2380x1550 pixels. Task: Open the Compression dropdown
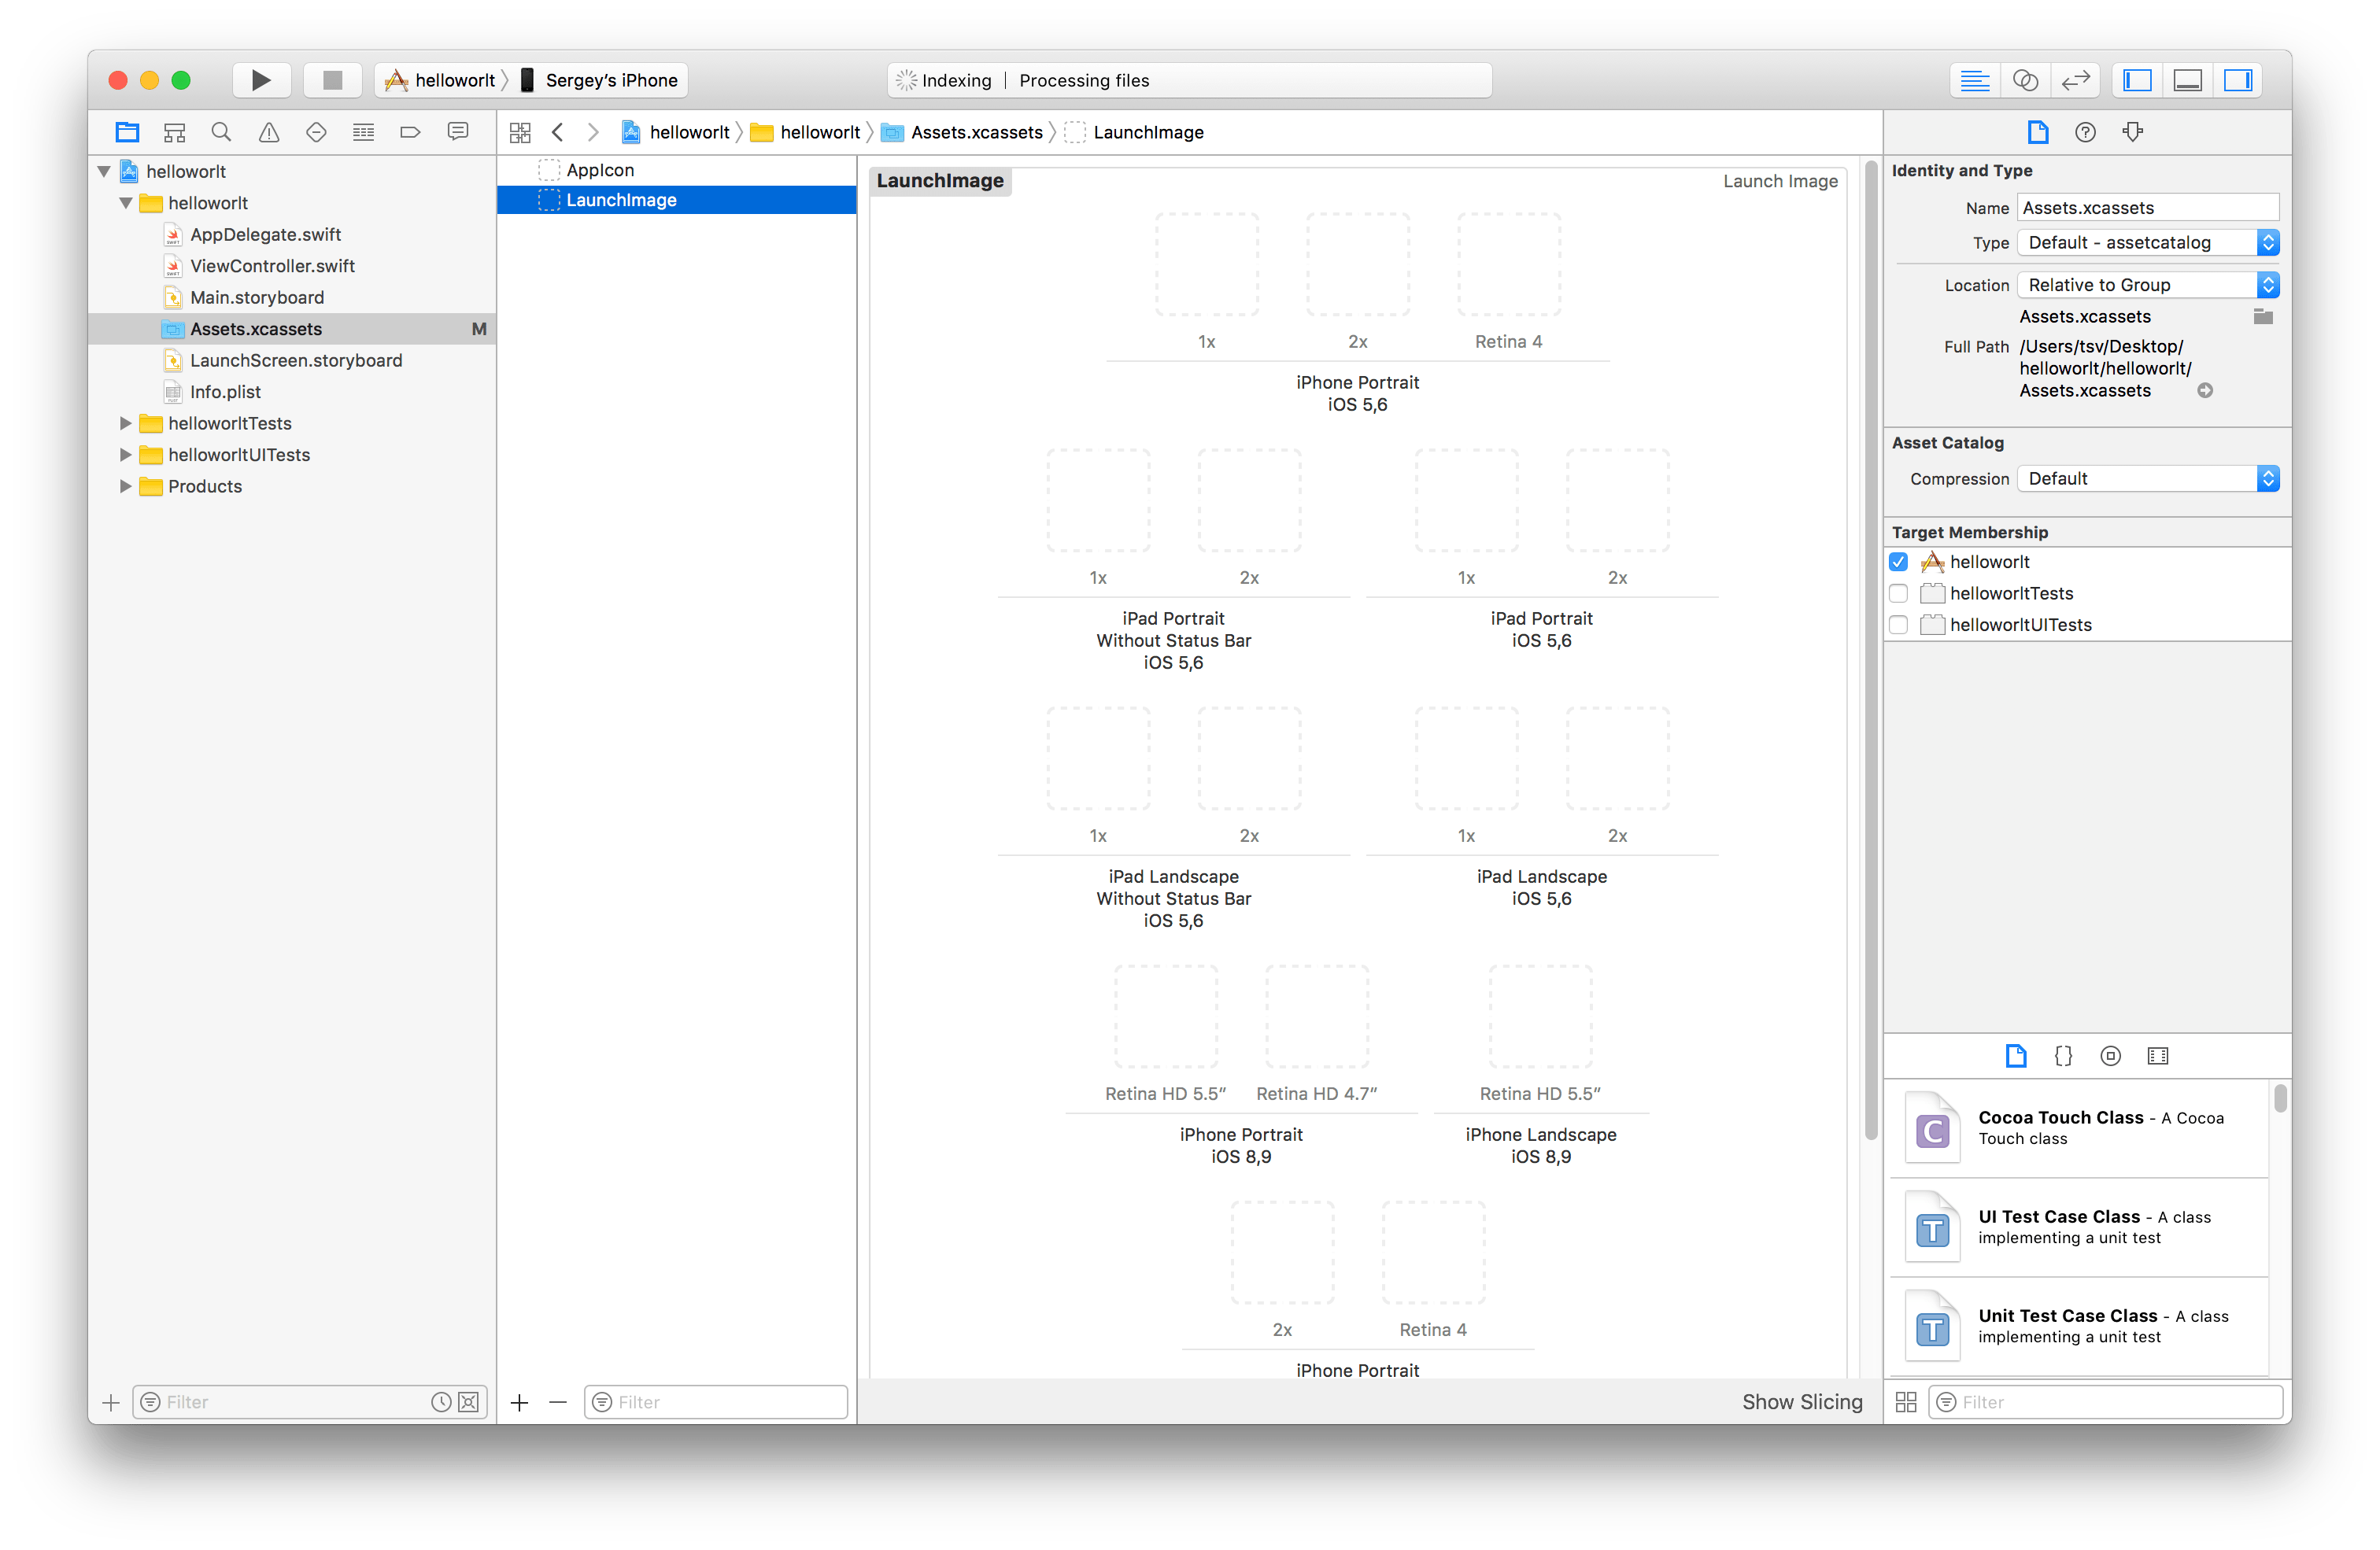pos(2147,479)
